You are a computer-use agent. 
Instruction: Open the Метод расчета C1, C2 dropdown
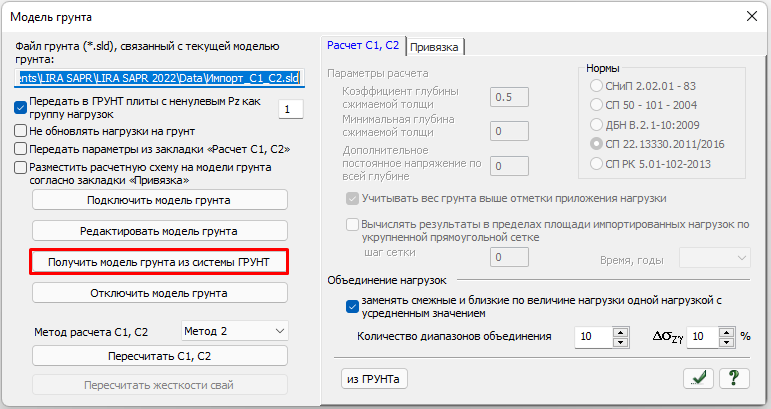(234, 330)
